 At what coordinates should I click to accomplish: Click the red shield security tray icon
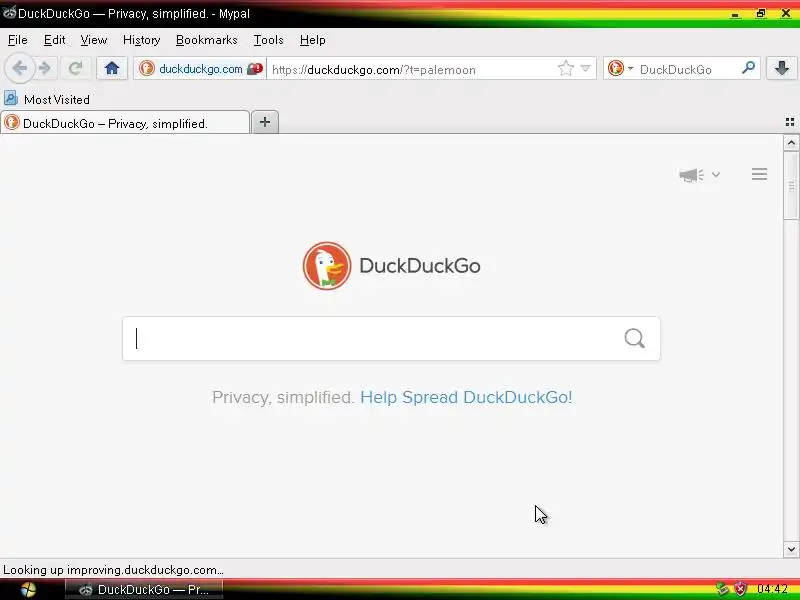pyautogui.click(x=740, y=589)
